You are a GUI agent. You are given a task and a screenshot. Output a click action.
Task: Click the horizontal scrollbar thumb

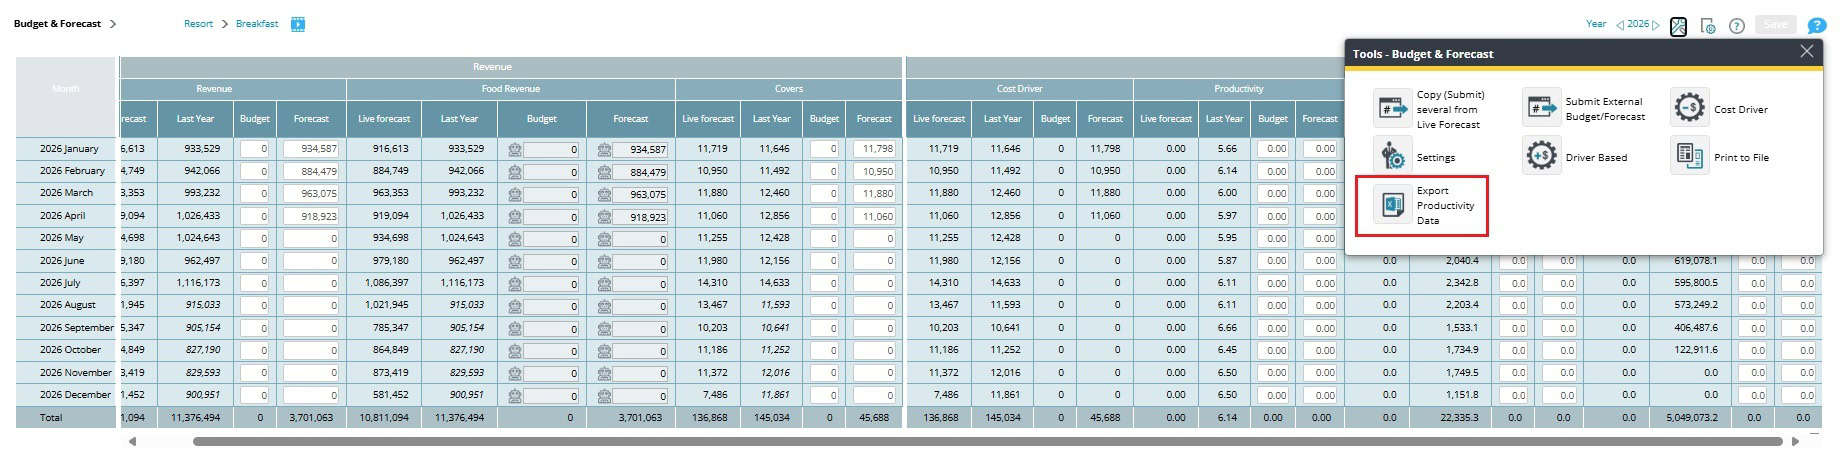(x=987, y=441)
